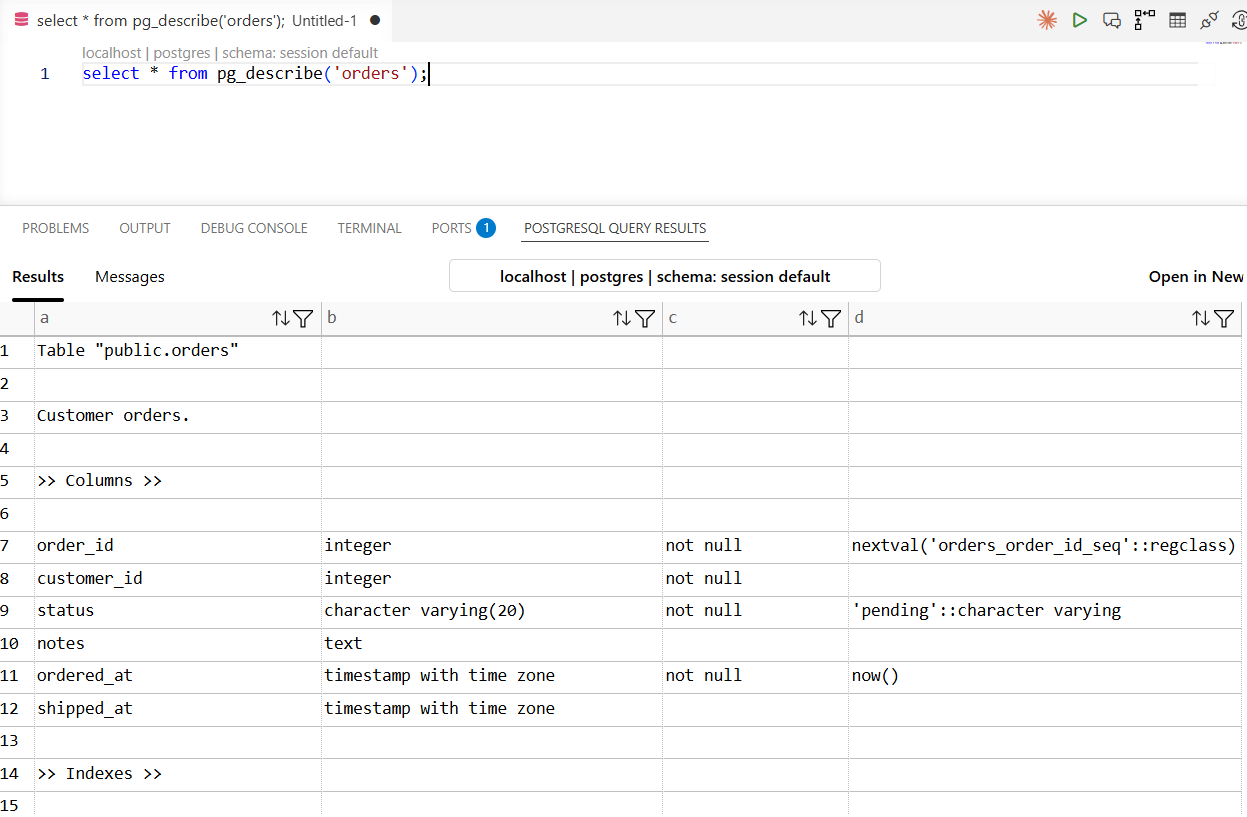The width and height of the screenshot is (1247, 817).
Task: Show the Results sub-tab
Action: pyautogui.click(x=38, y=277)
